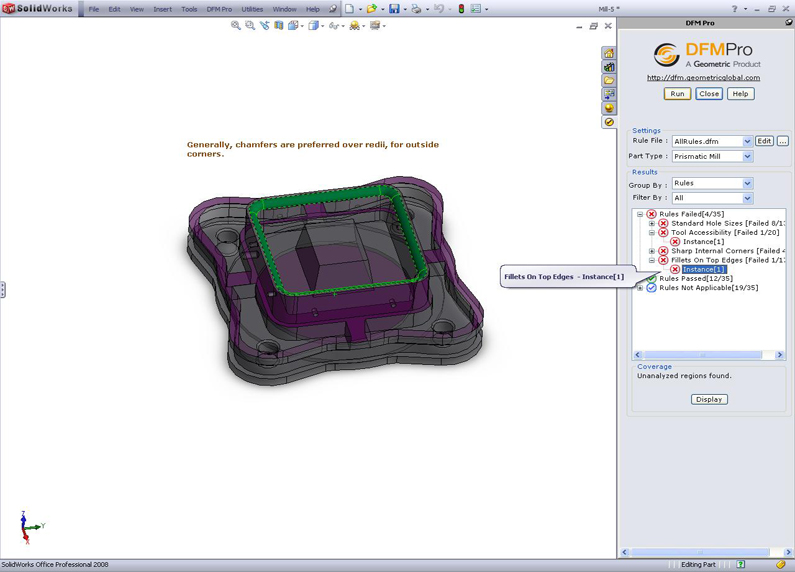Screen dimensions: 795x572
Task: Click the Hide/Show Items glasses icon
Action: point(333,25)
